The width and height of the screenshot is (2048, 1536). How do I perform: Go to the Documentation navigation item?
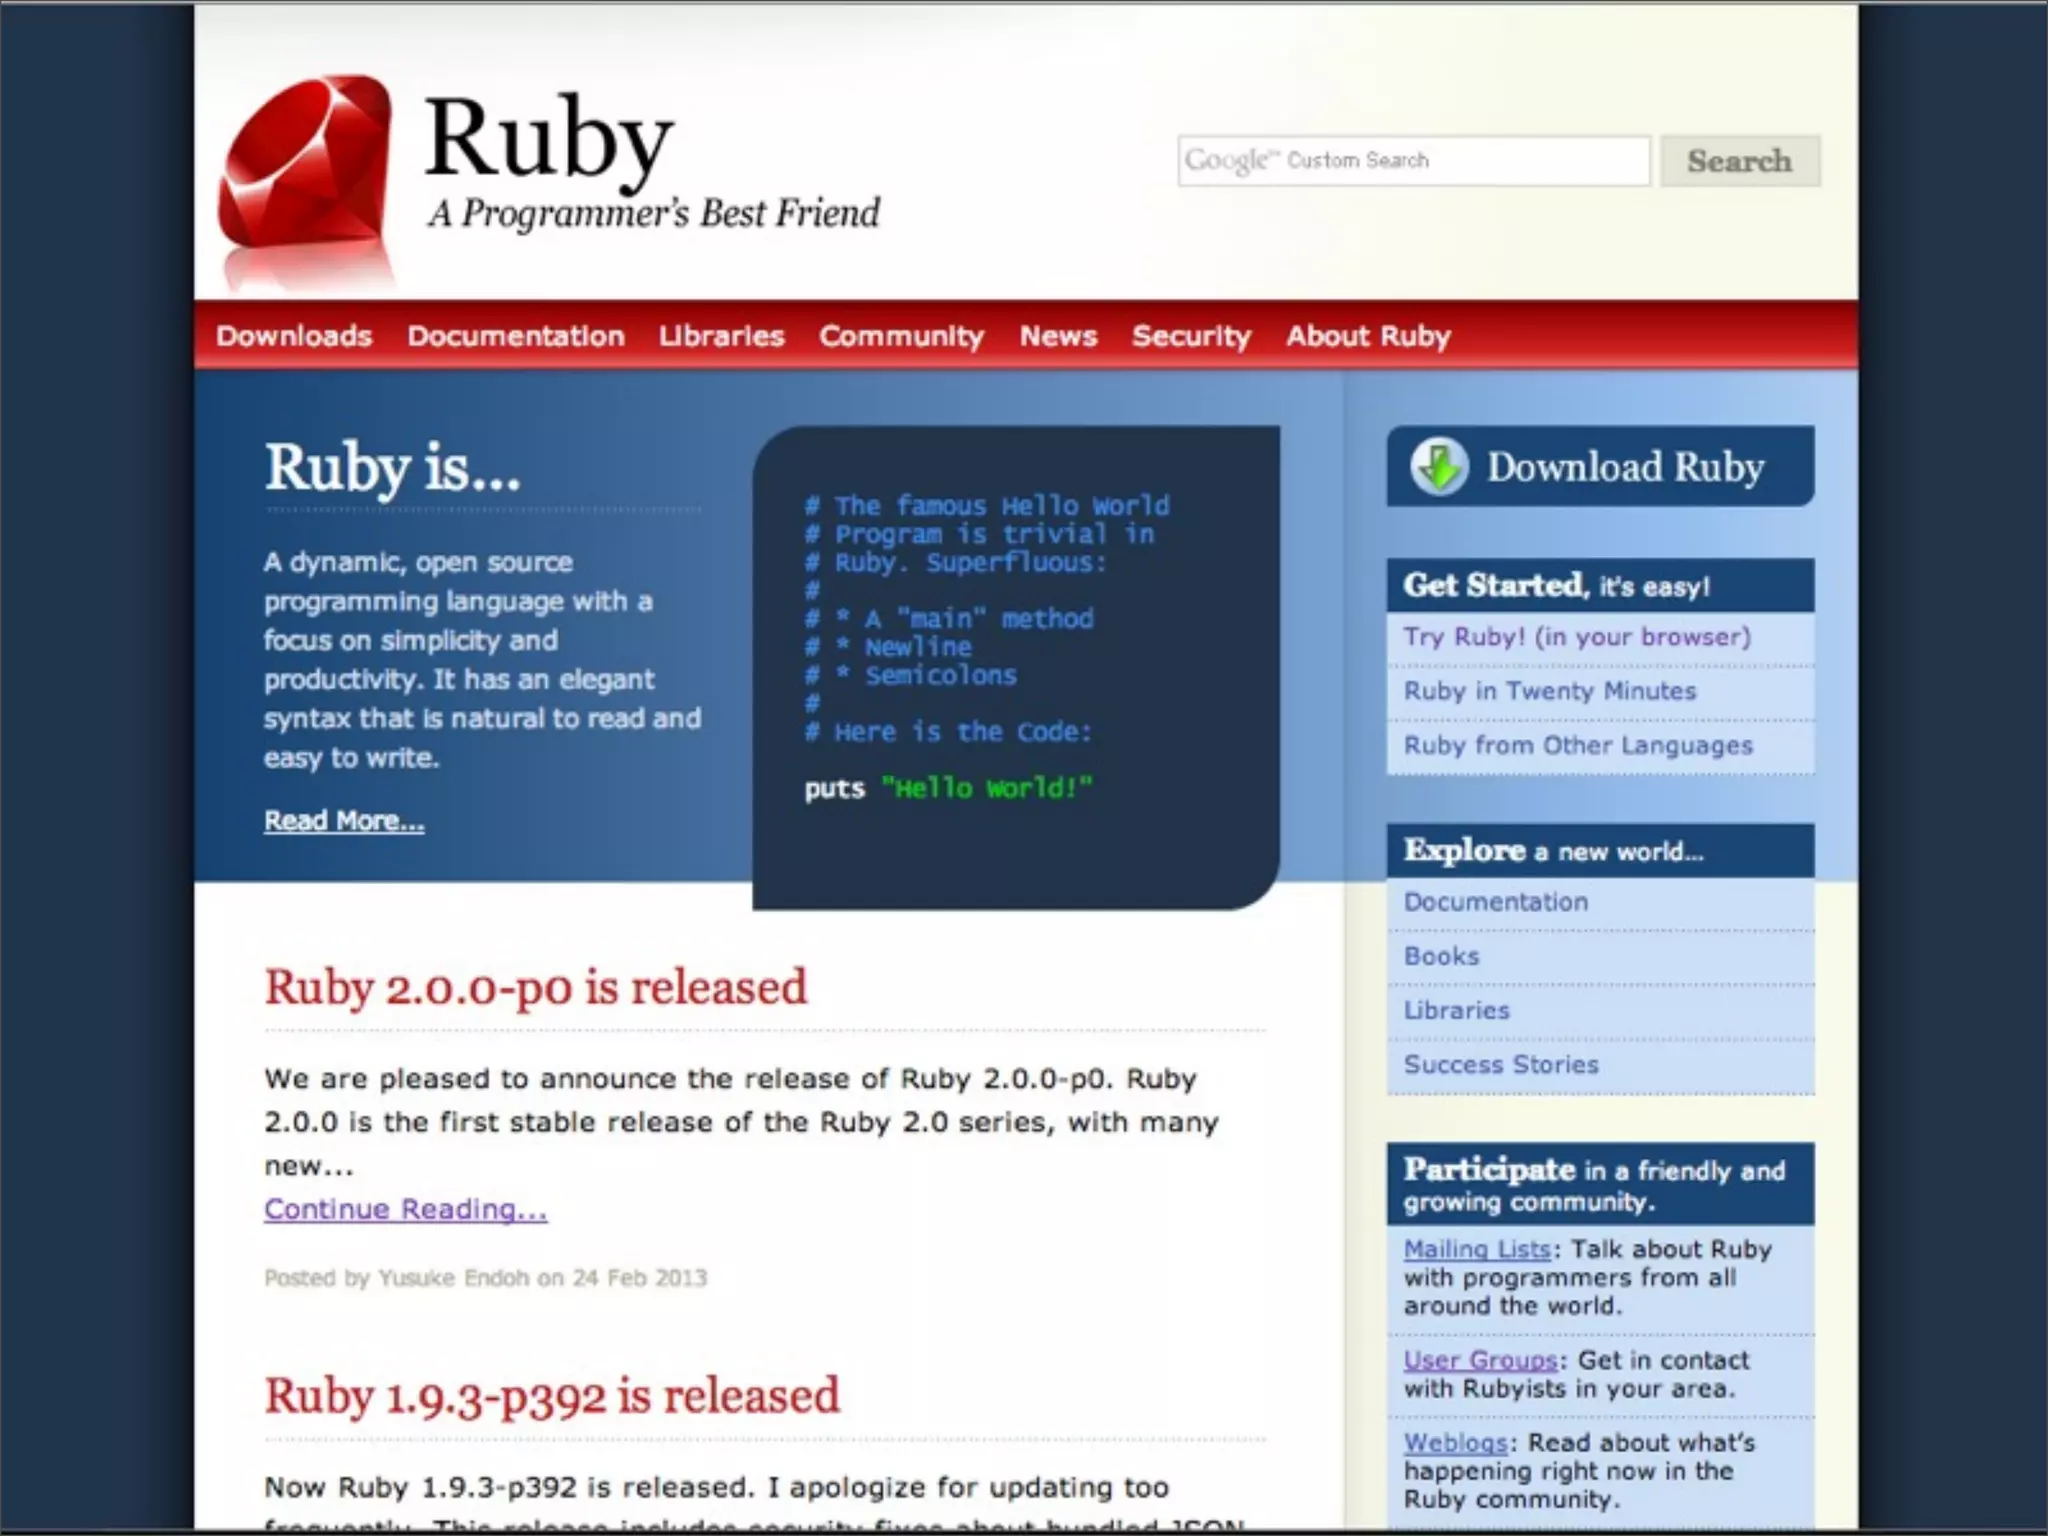pyautogui.click(x=515, y=336)
